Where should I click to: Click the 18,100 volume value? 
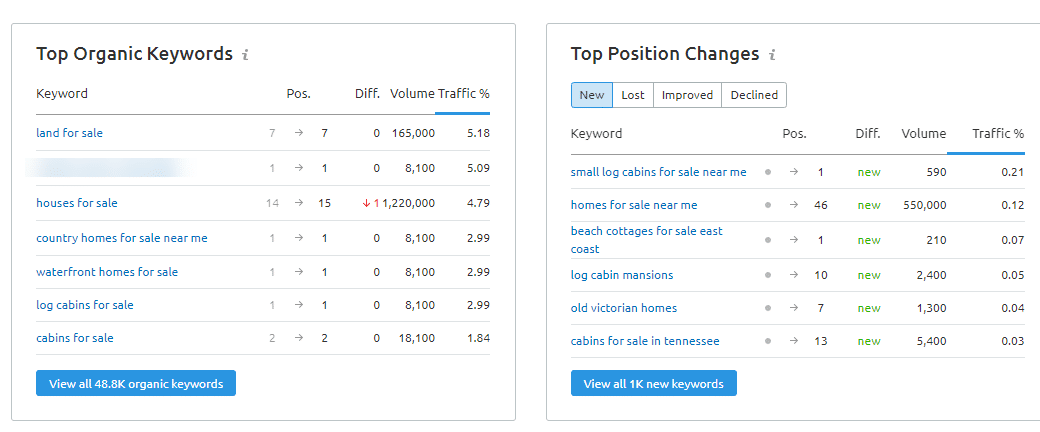tap(417, 338)
